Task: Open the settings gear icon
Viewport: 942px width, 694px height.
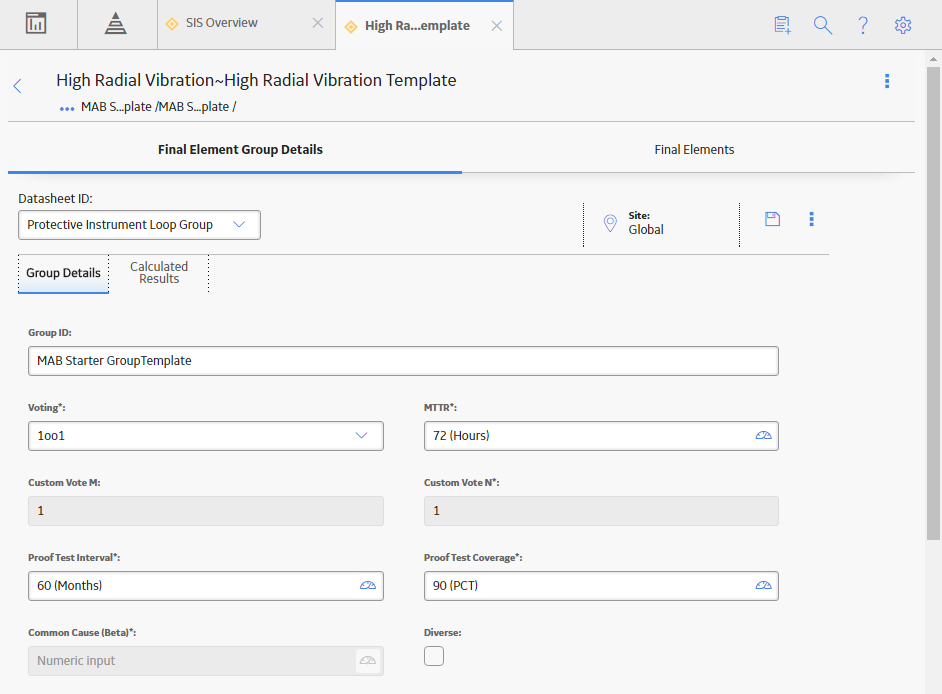Action: (x=902, y=25)
